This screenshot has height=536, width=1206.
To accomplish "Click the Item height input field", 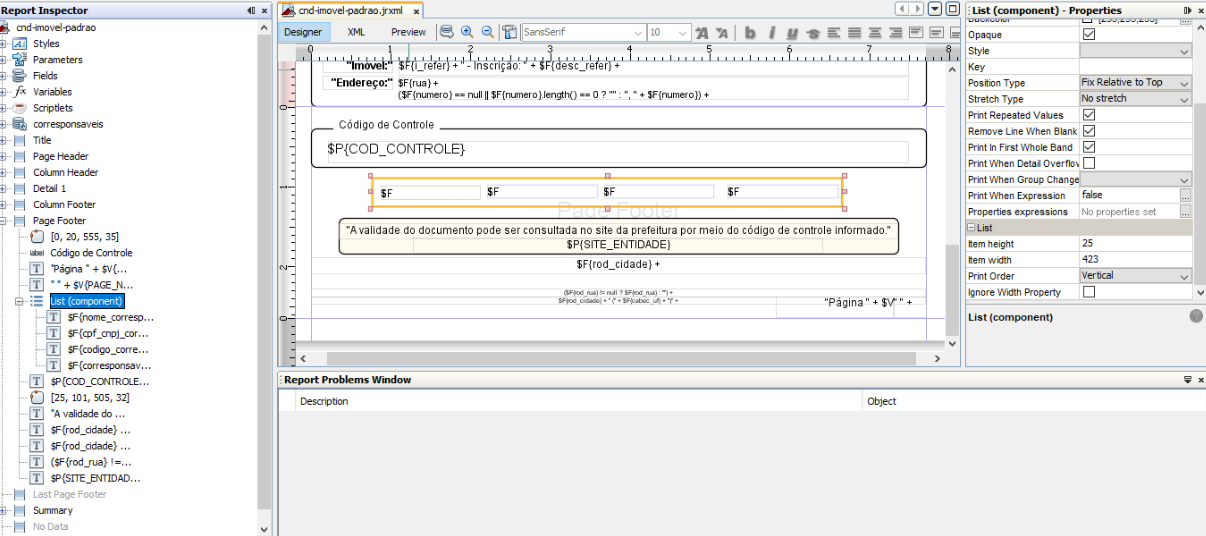I will tap(1135, 244).
